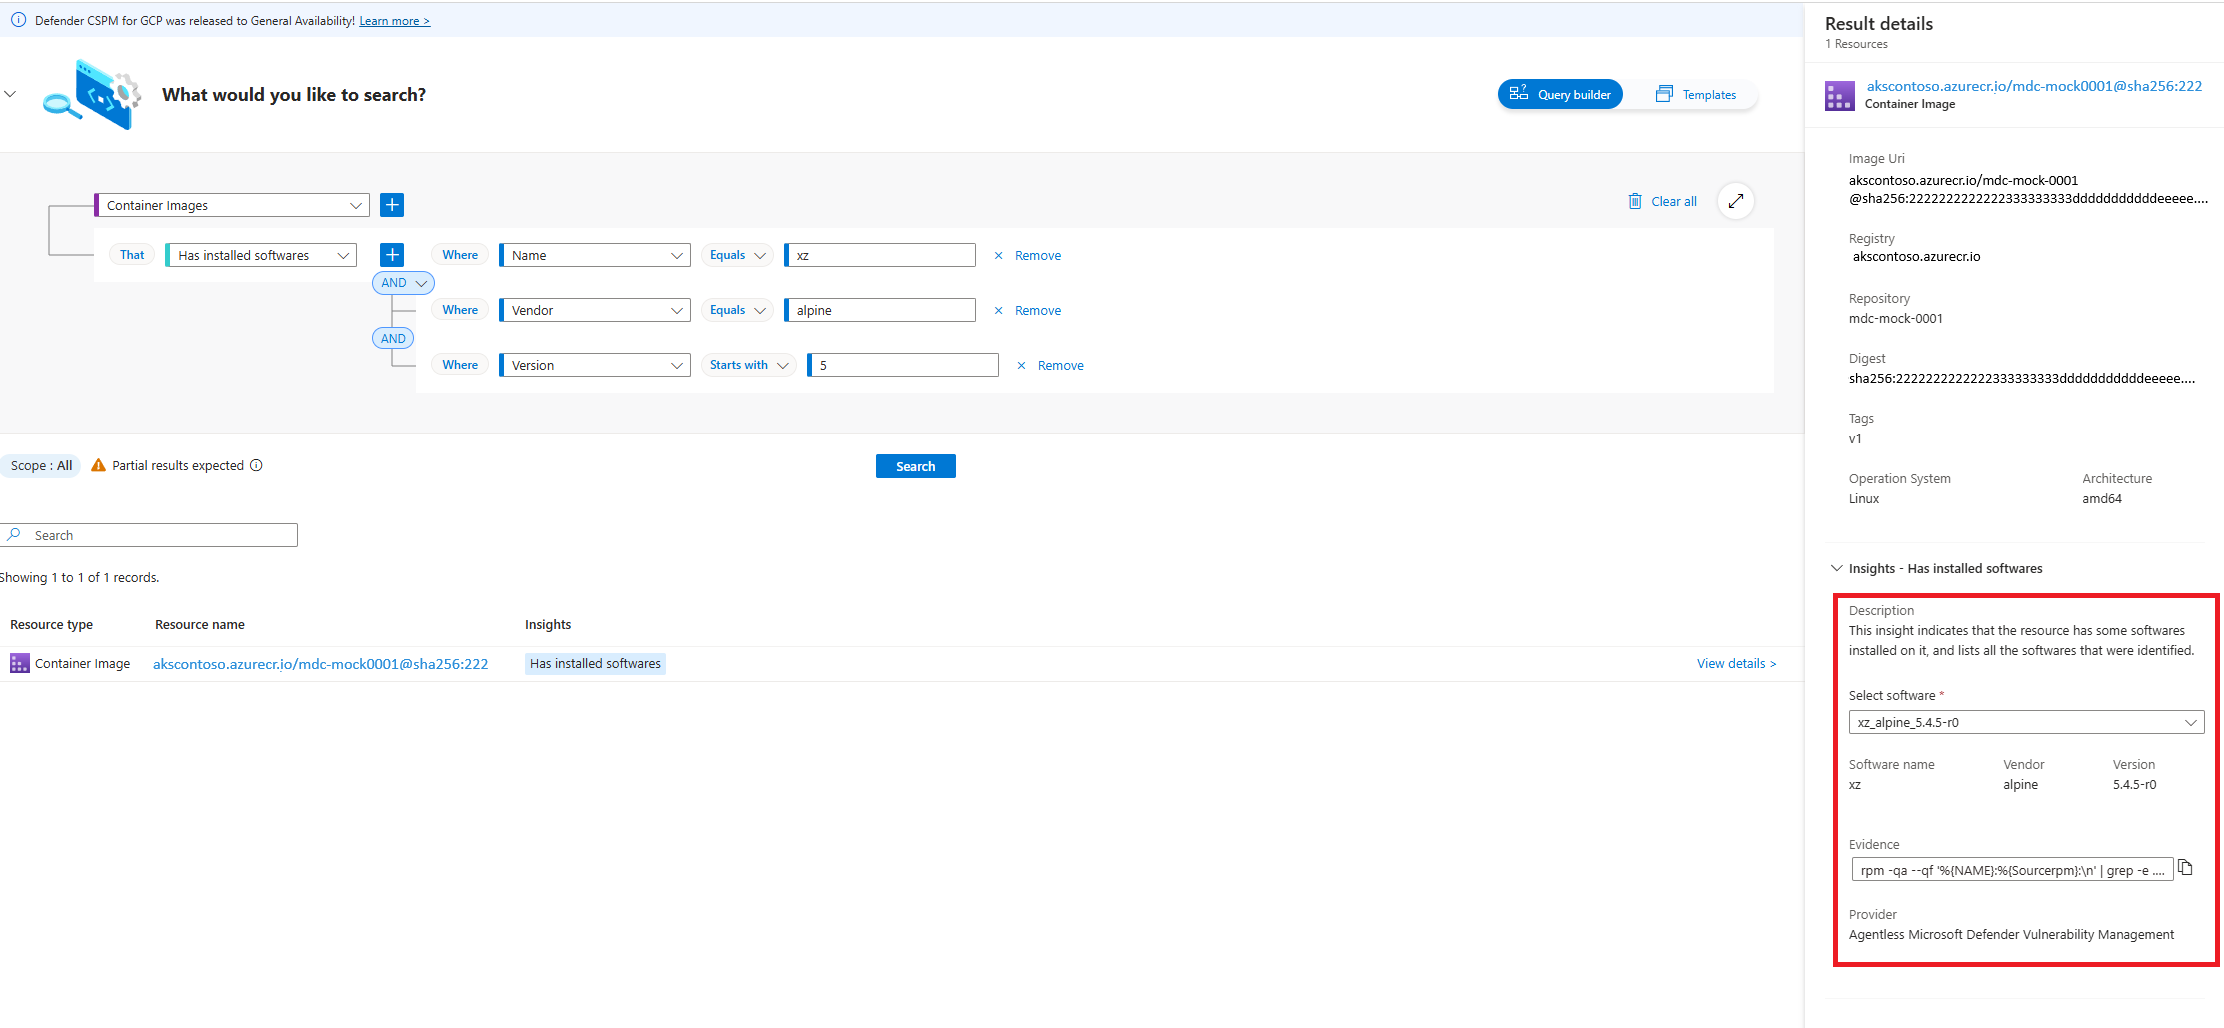Click the Scope : All filter chip
This screenshot has width=2224, height=1028.
(x=41, y=465)
